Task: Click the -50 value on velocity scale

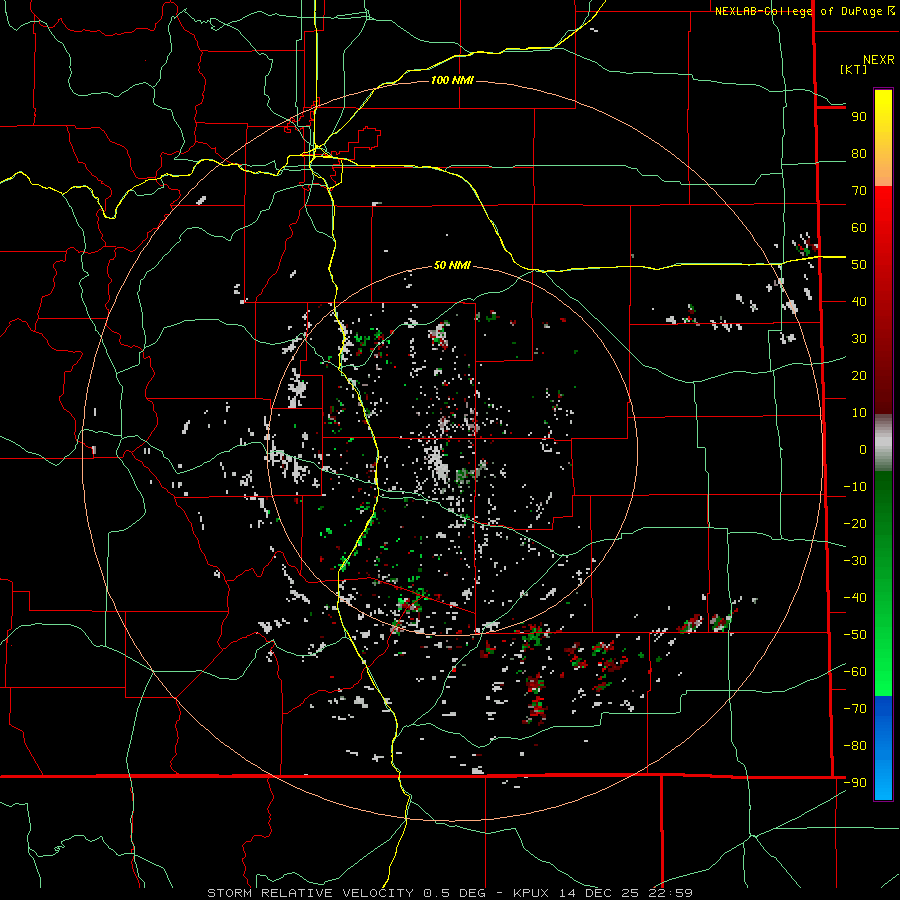Action: click(855, 635)
